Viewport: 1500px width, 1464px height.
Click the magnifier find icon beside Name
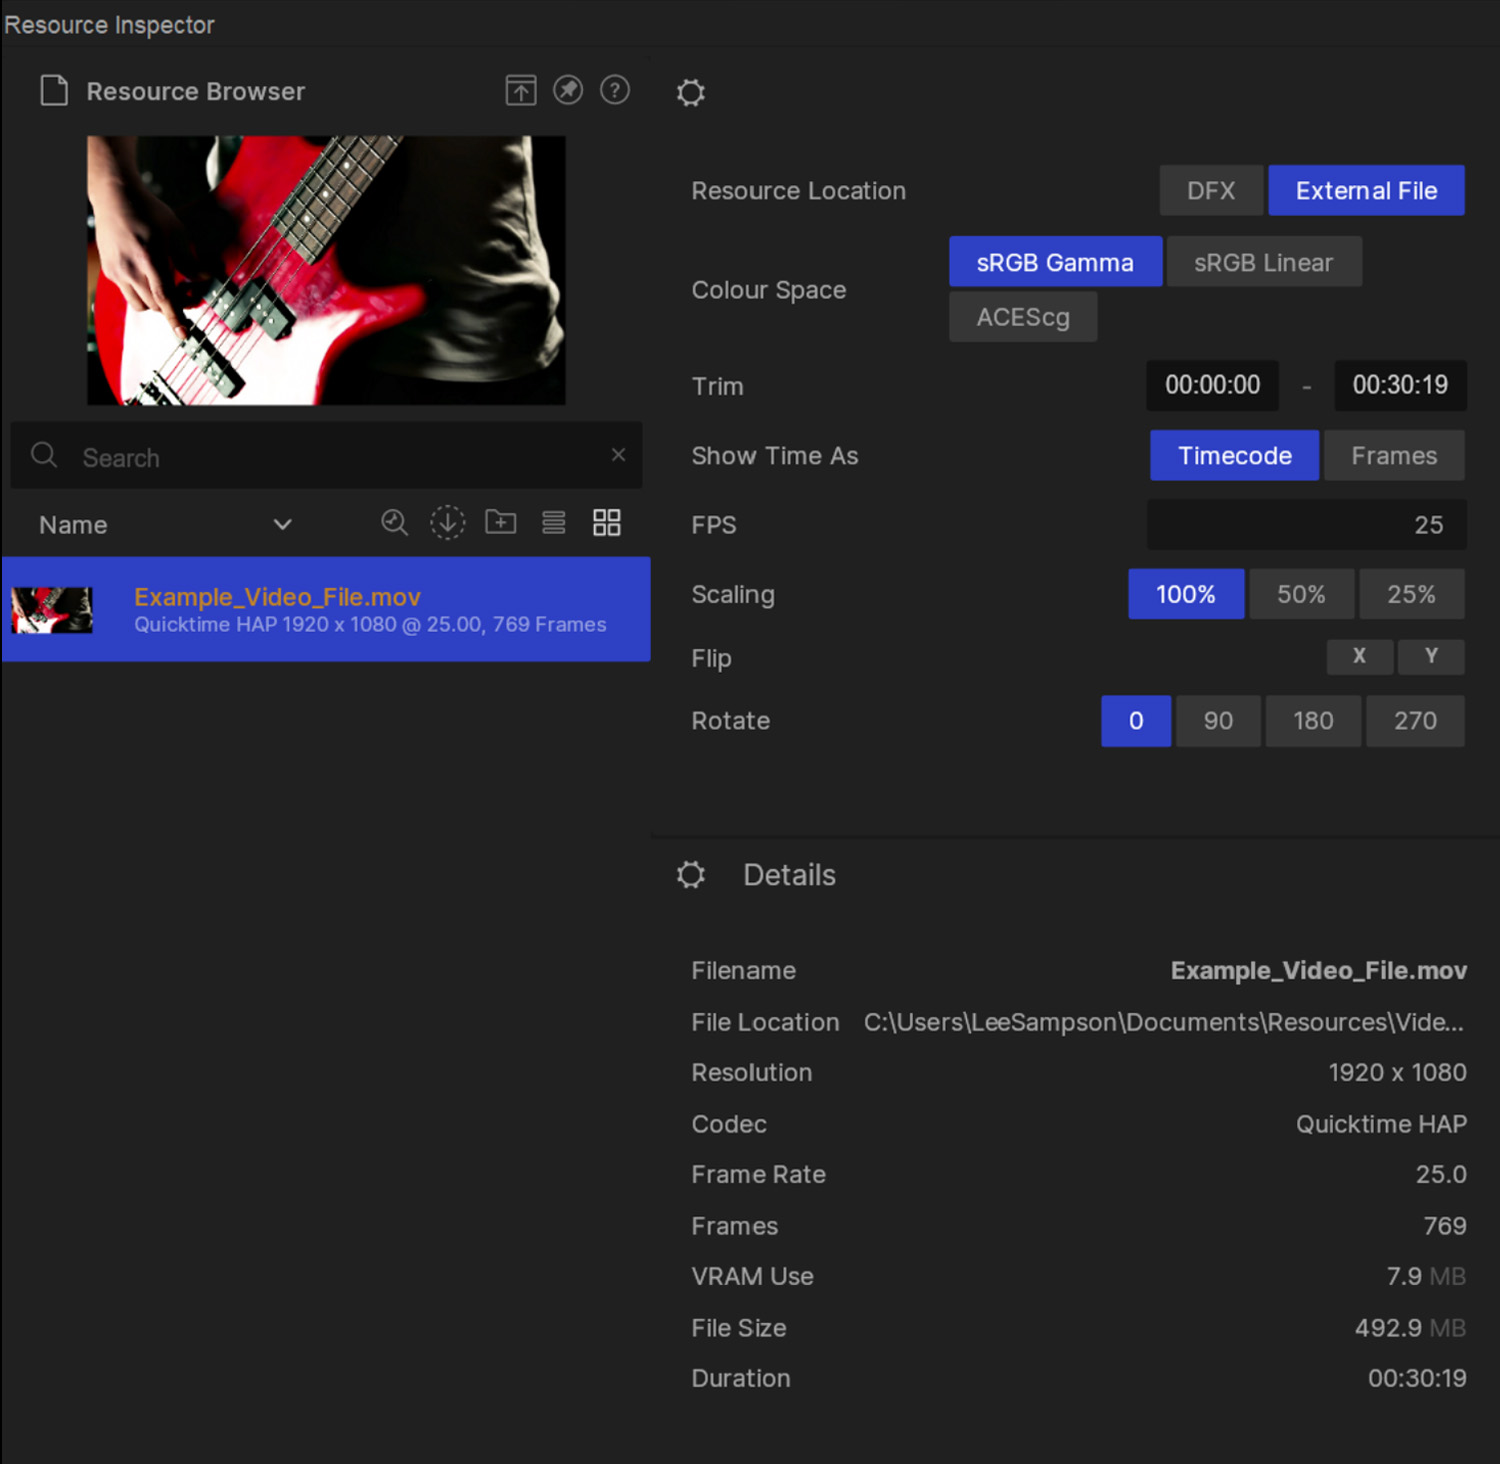pos(394,523)
